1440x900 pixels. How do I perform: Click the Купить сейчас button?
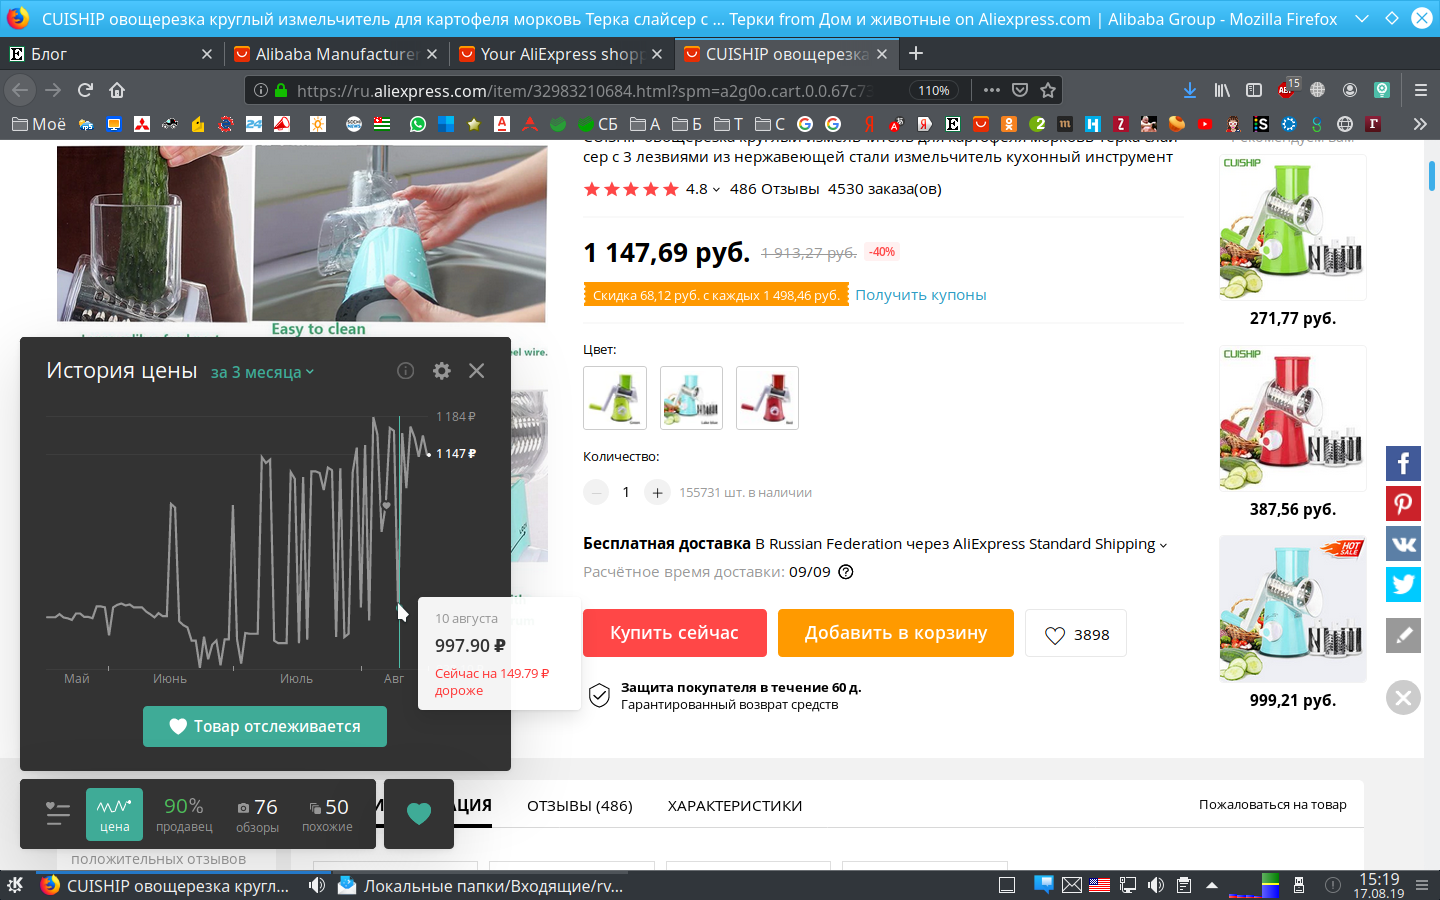674,633
